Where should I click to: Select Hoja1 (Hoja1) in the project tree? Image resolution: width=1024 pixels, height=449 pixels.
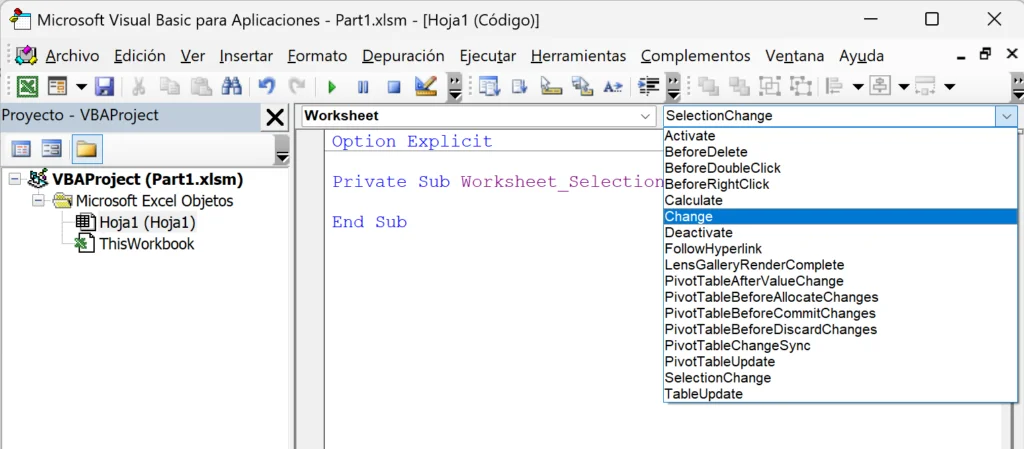point(148,223)
